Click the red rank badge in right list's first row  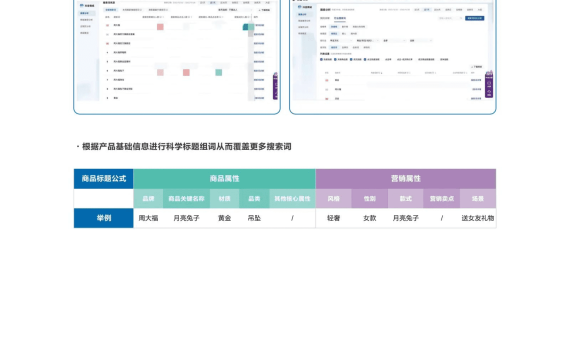(326, 80)
